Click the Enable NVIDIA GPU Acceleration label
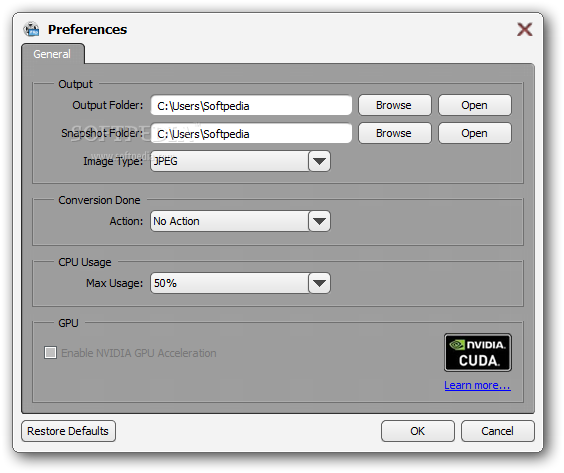The width and height of the screenshot is (564, 473). pos(139,353)
